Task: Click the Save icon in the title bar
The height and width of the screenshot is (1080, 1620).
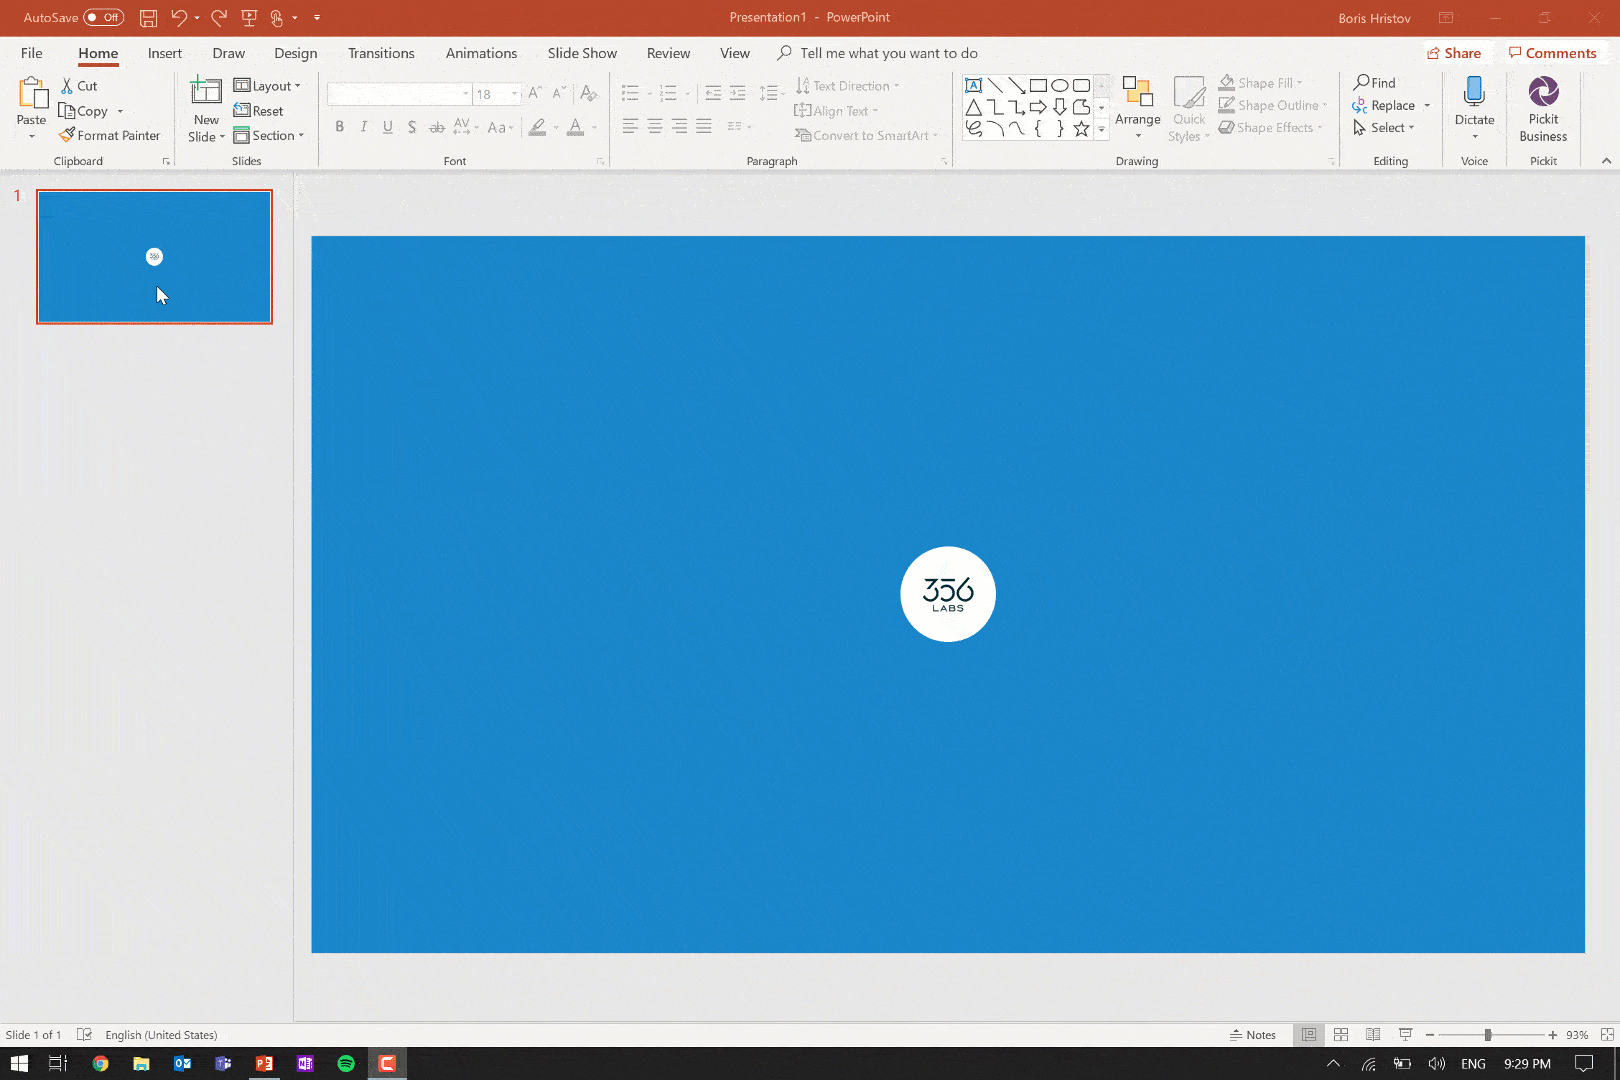Action: (x=148, y=17)
